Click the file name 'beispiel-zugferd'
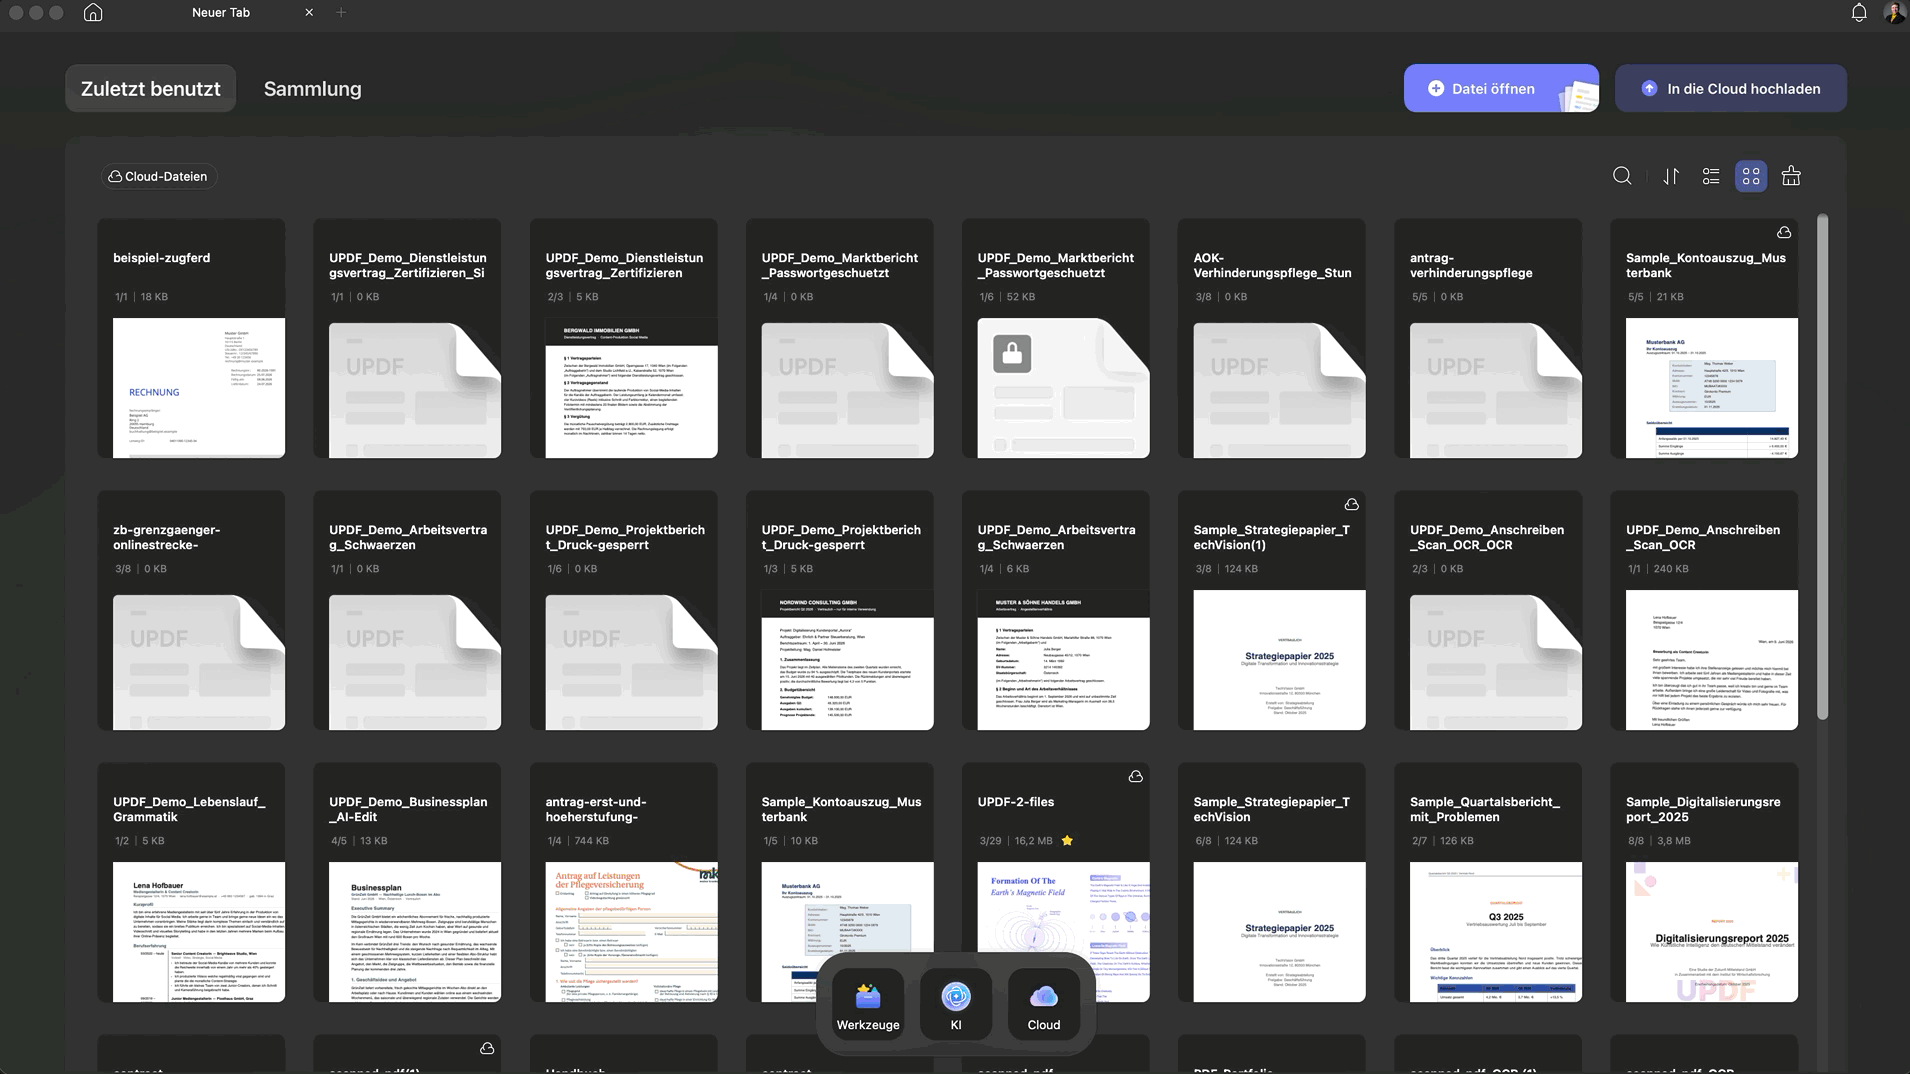Screen dimensions: 1910x1074 tap(162, 258)
